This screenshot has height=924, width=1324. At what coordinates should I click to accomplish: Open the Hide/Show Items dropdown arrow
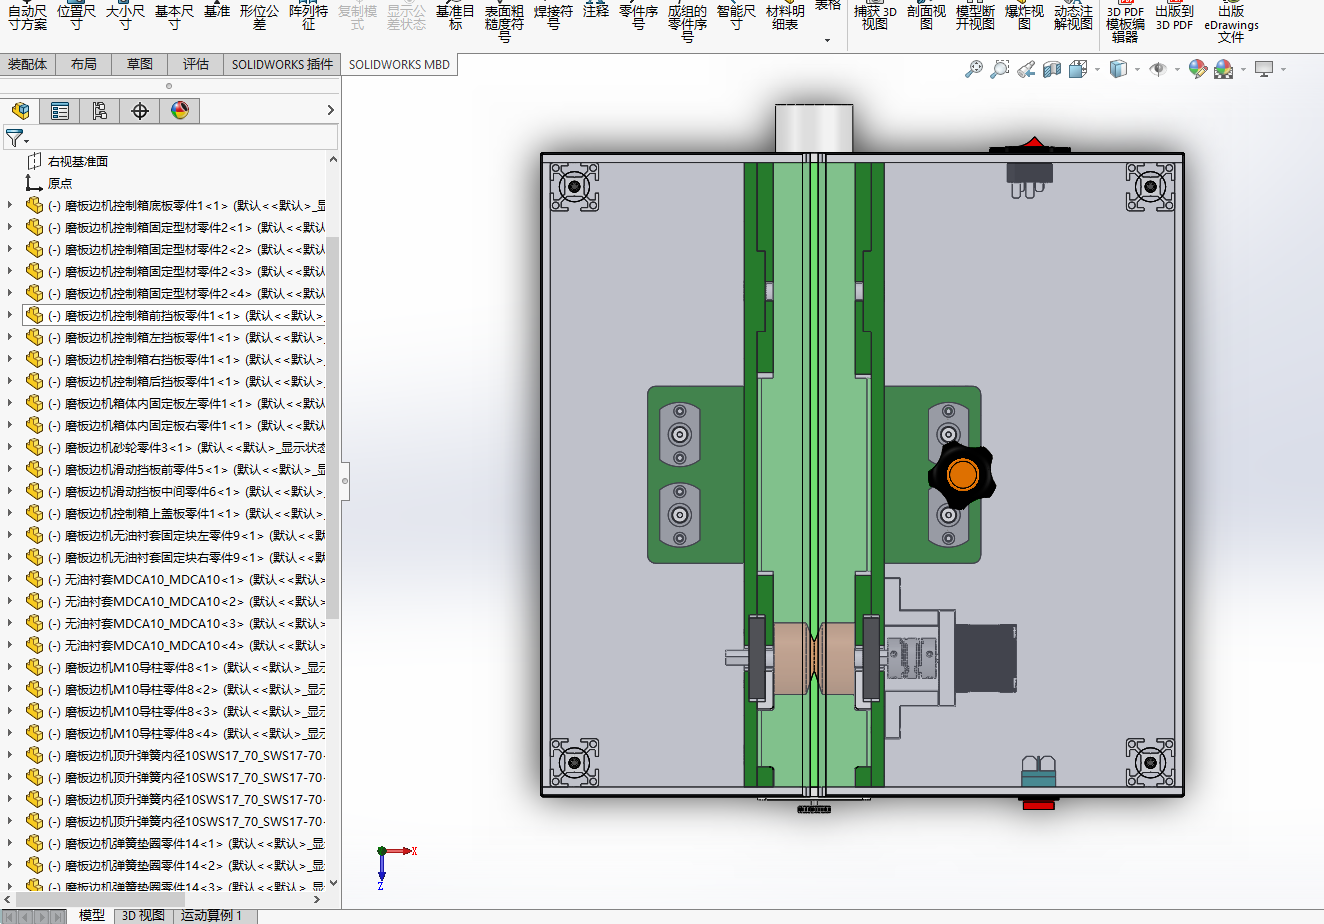1177,70
